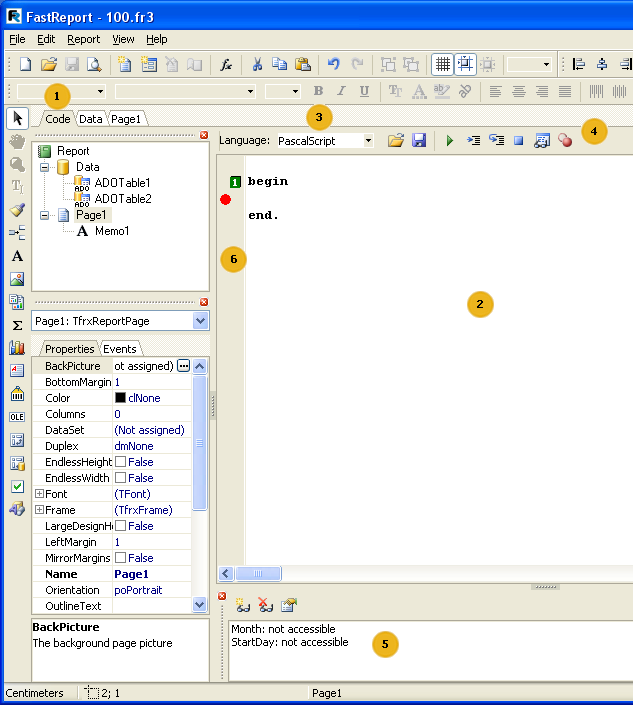Open script file in code toolbar
Image resolution: width=633 pixels, height=705 pixels.
(x=395, y=141)
